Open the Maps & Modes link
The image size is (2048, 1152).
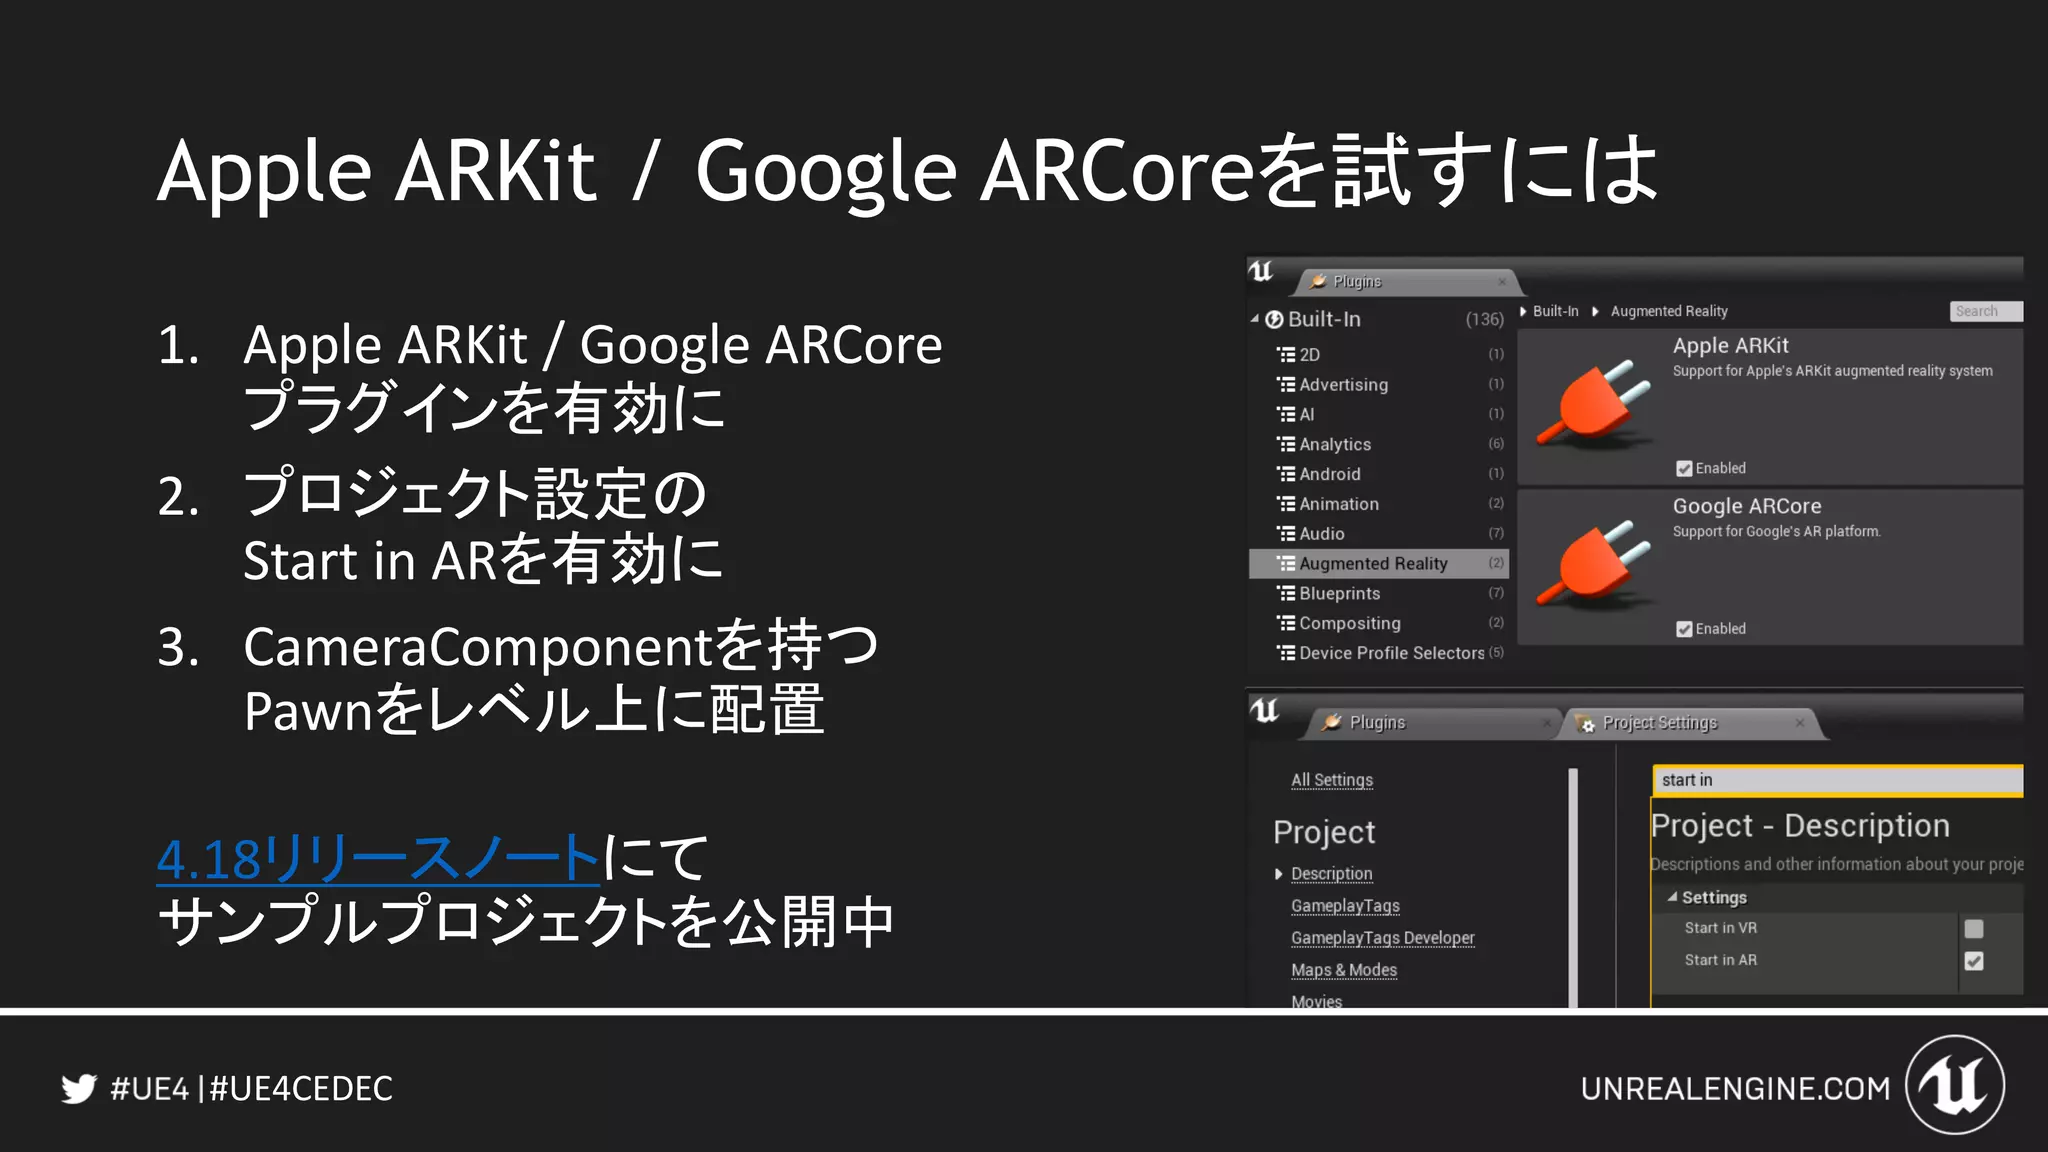pos(1344,970)
